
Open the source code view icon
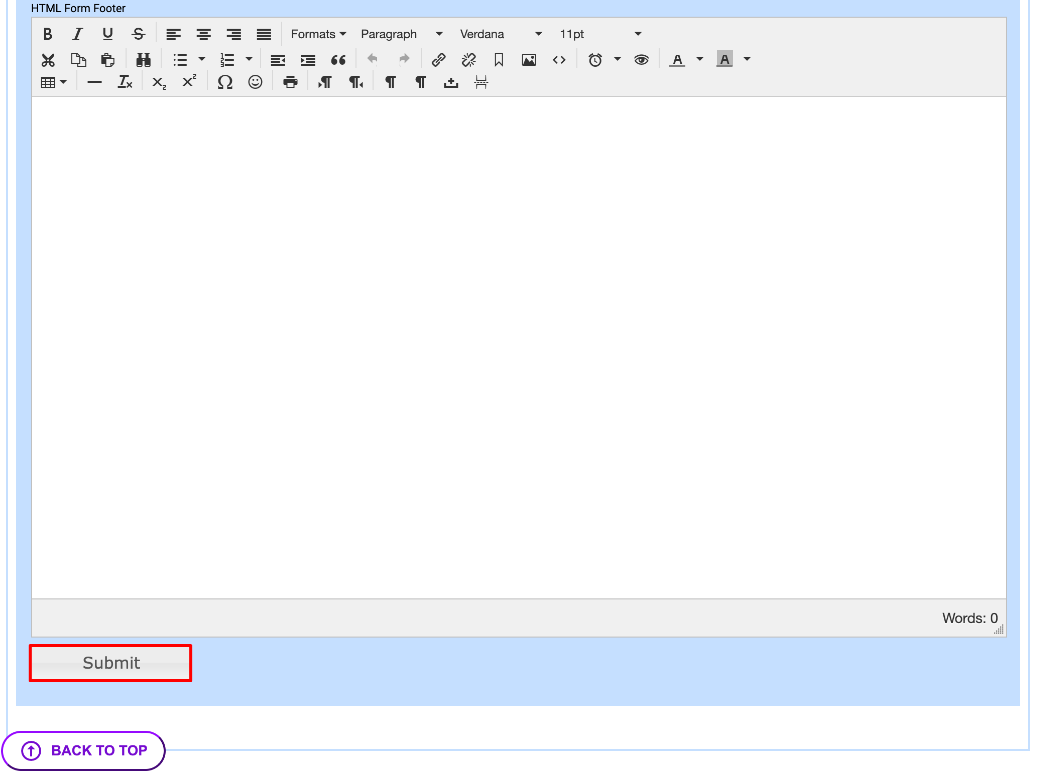pos(559,60)
